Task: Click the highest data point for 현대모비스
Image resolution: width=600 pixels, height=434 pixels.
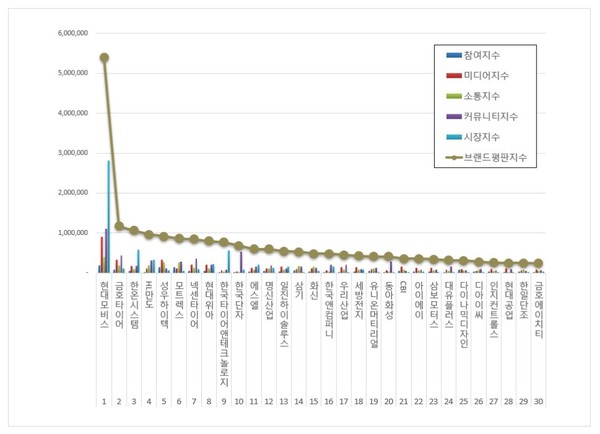Action: point(104,57)
